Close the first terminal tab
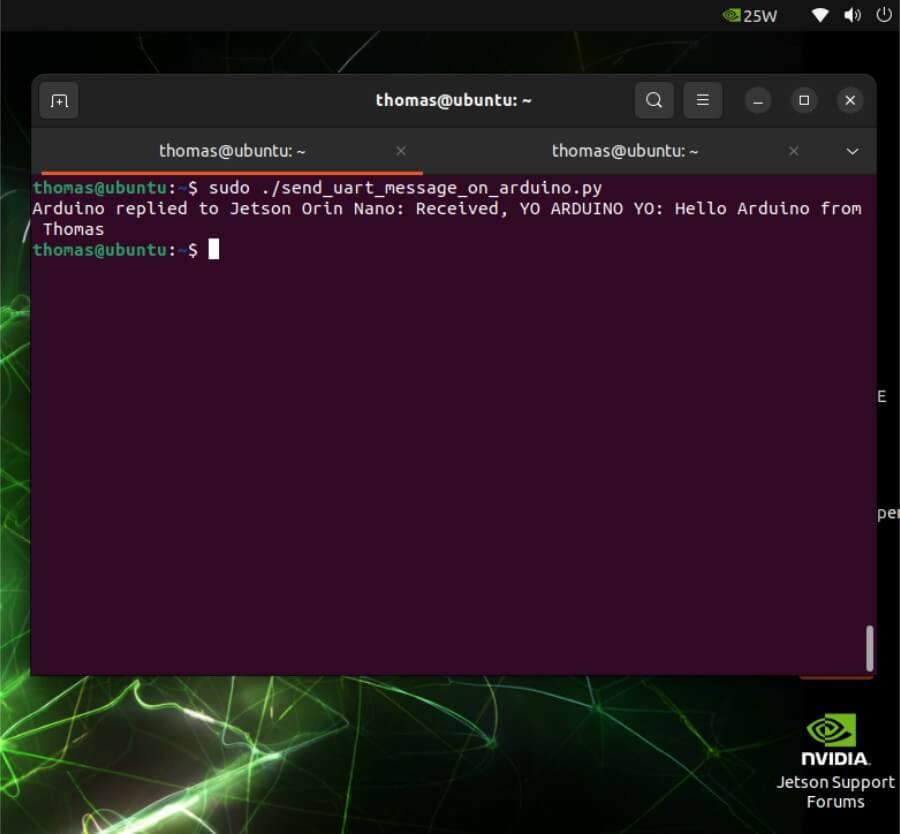900x834 pixels. click(x=401, y=151)
